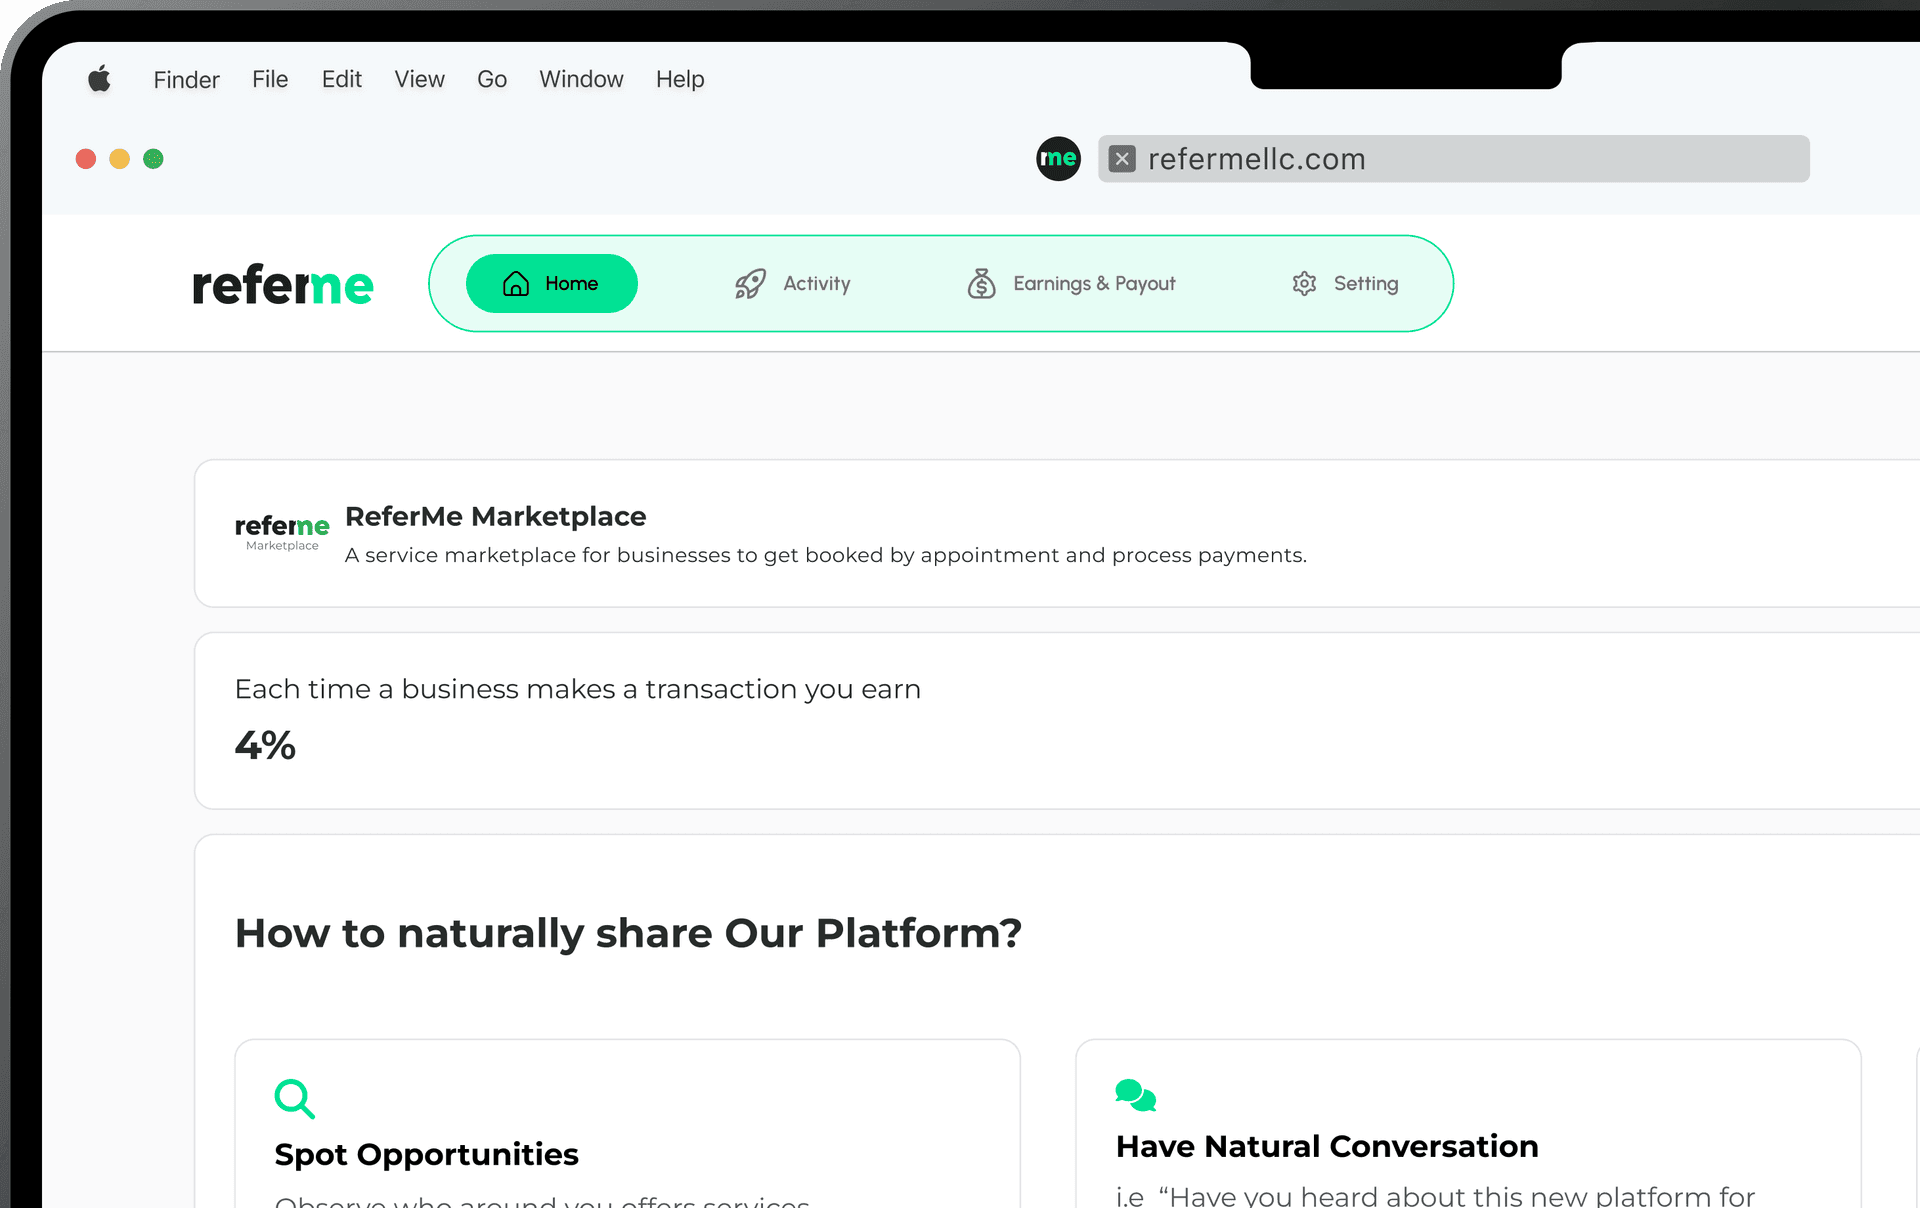Open Settings via the gear icon
Screen dimensions: 1920x1208
(1303, 283)
